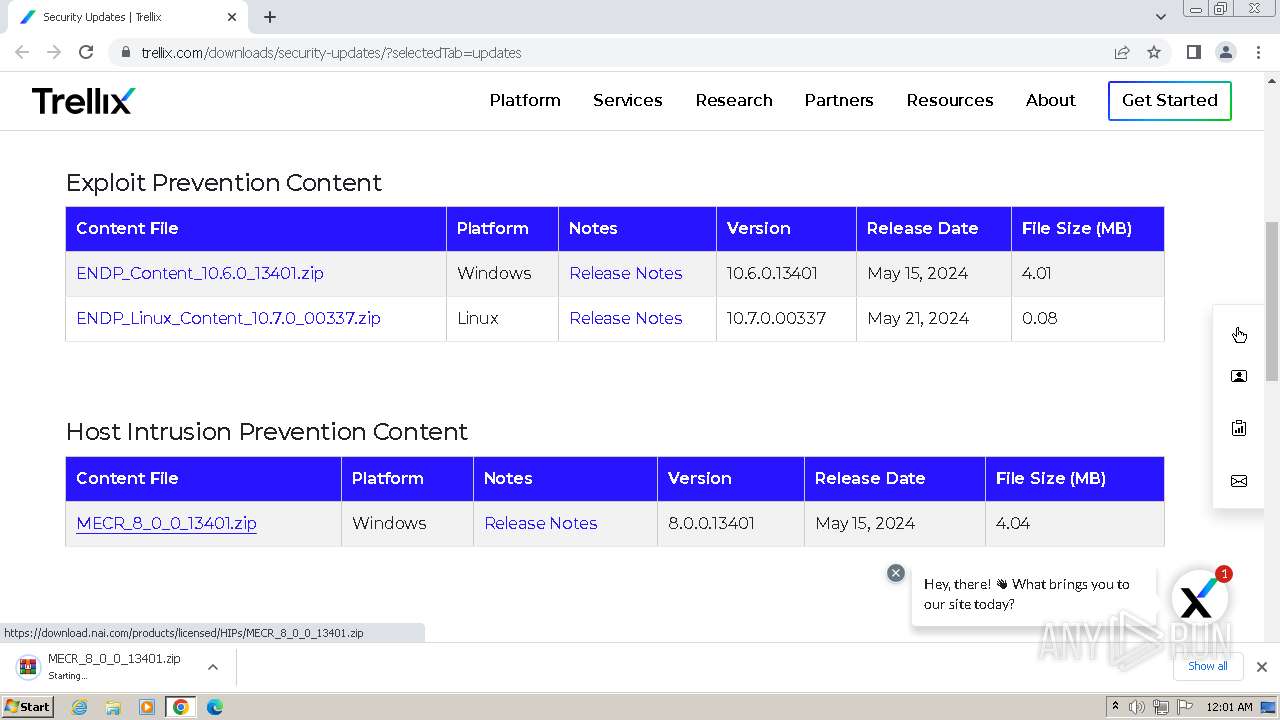
Task: Click the page vertical scrollbar thumb
Action: tap(1272, 300)
